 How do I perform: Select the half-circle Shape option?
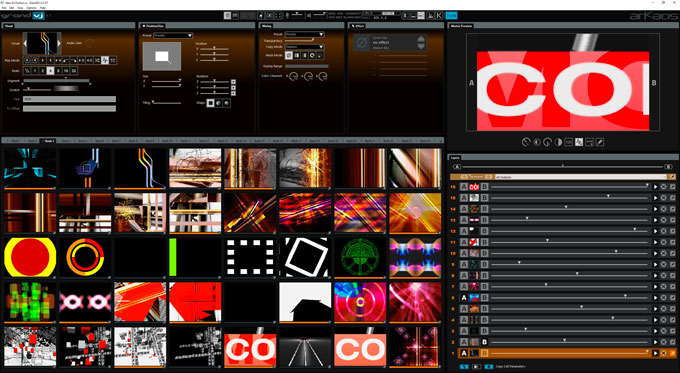click(x=219, y=103)
